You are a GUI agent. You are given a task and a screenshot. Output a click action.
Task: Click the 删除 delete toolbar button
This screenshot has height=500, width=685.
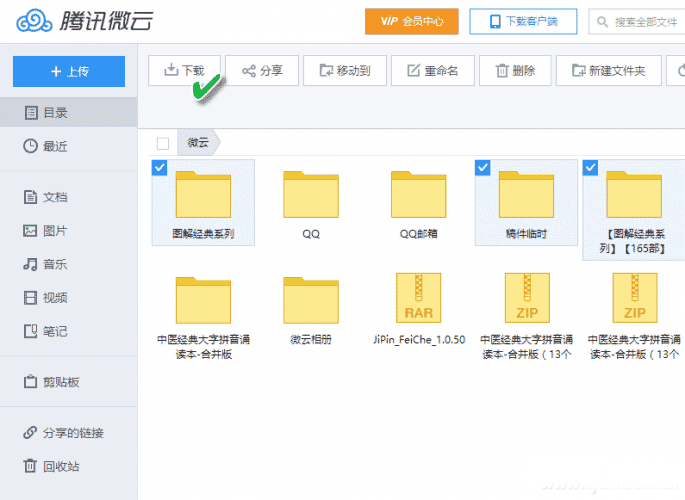[515, 70]
